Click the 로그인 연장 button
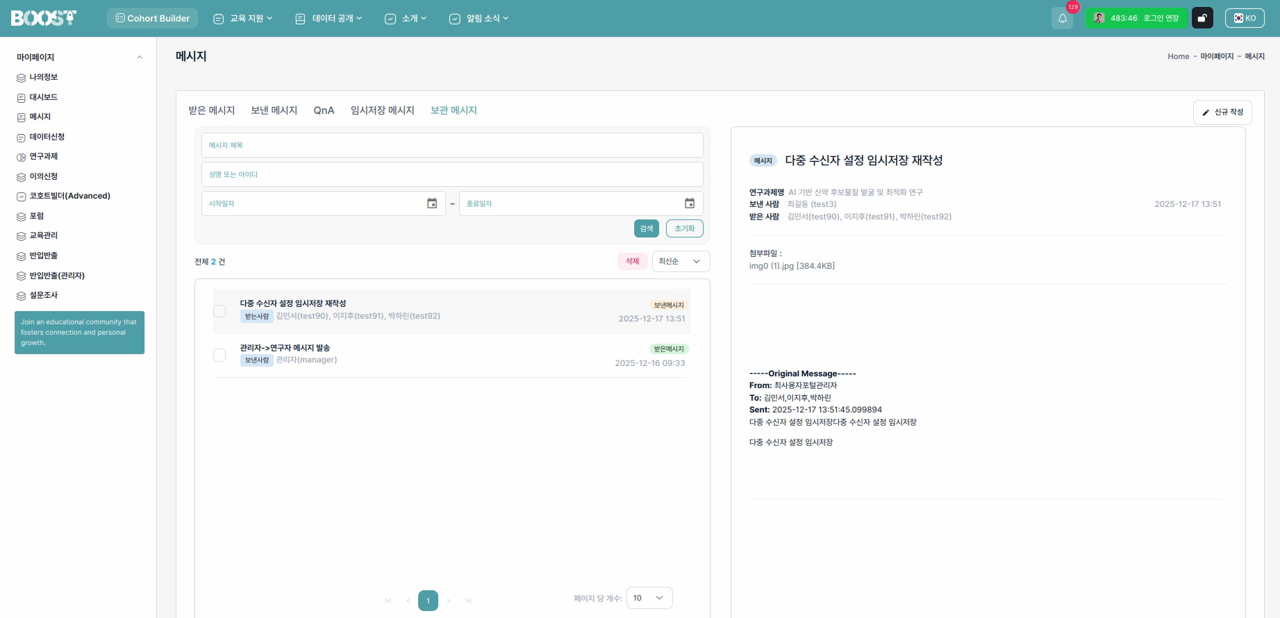Viewport: 1280px width, 618px height. (1160, 18)
